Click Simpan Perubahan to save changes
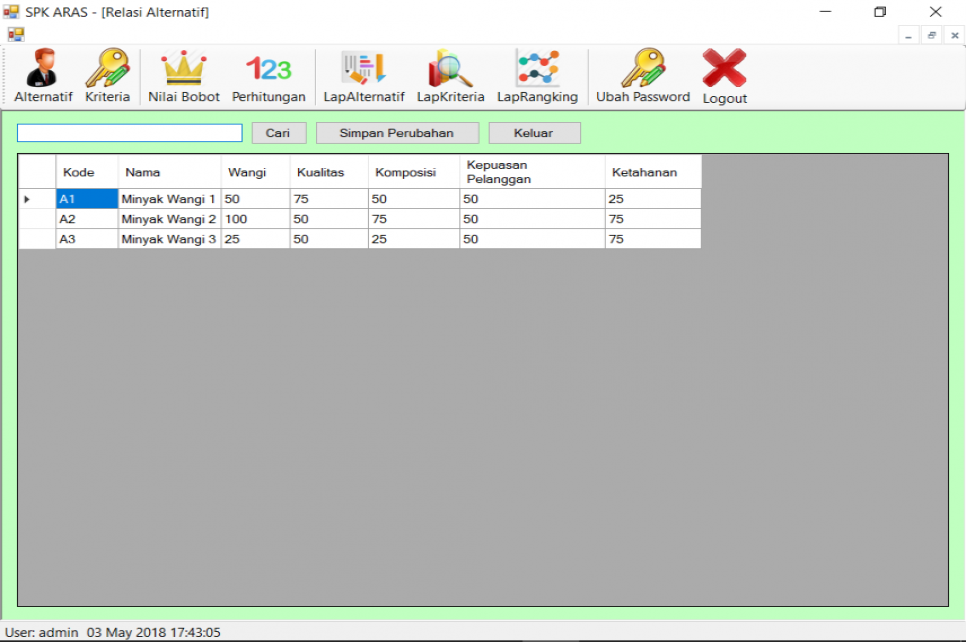 pyautogui.click(x=397, y=132)
